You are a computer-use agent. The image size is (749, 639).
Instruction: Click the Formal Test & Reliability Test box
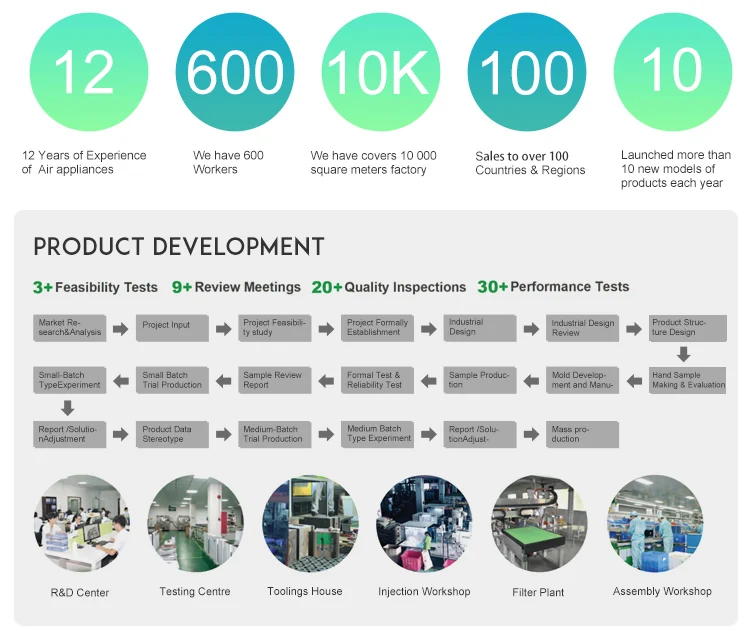coord(377,380)
